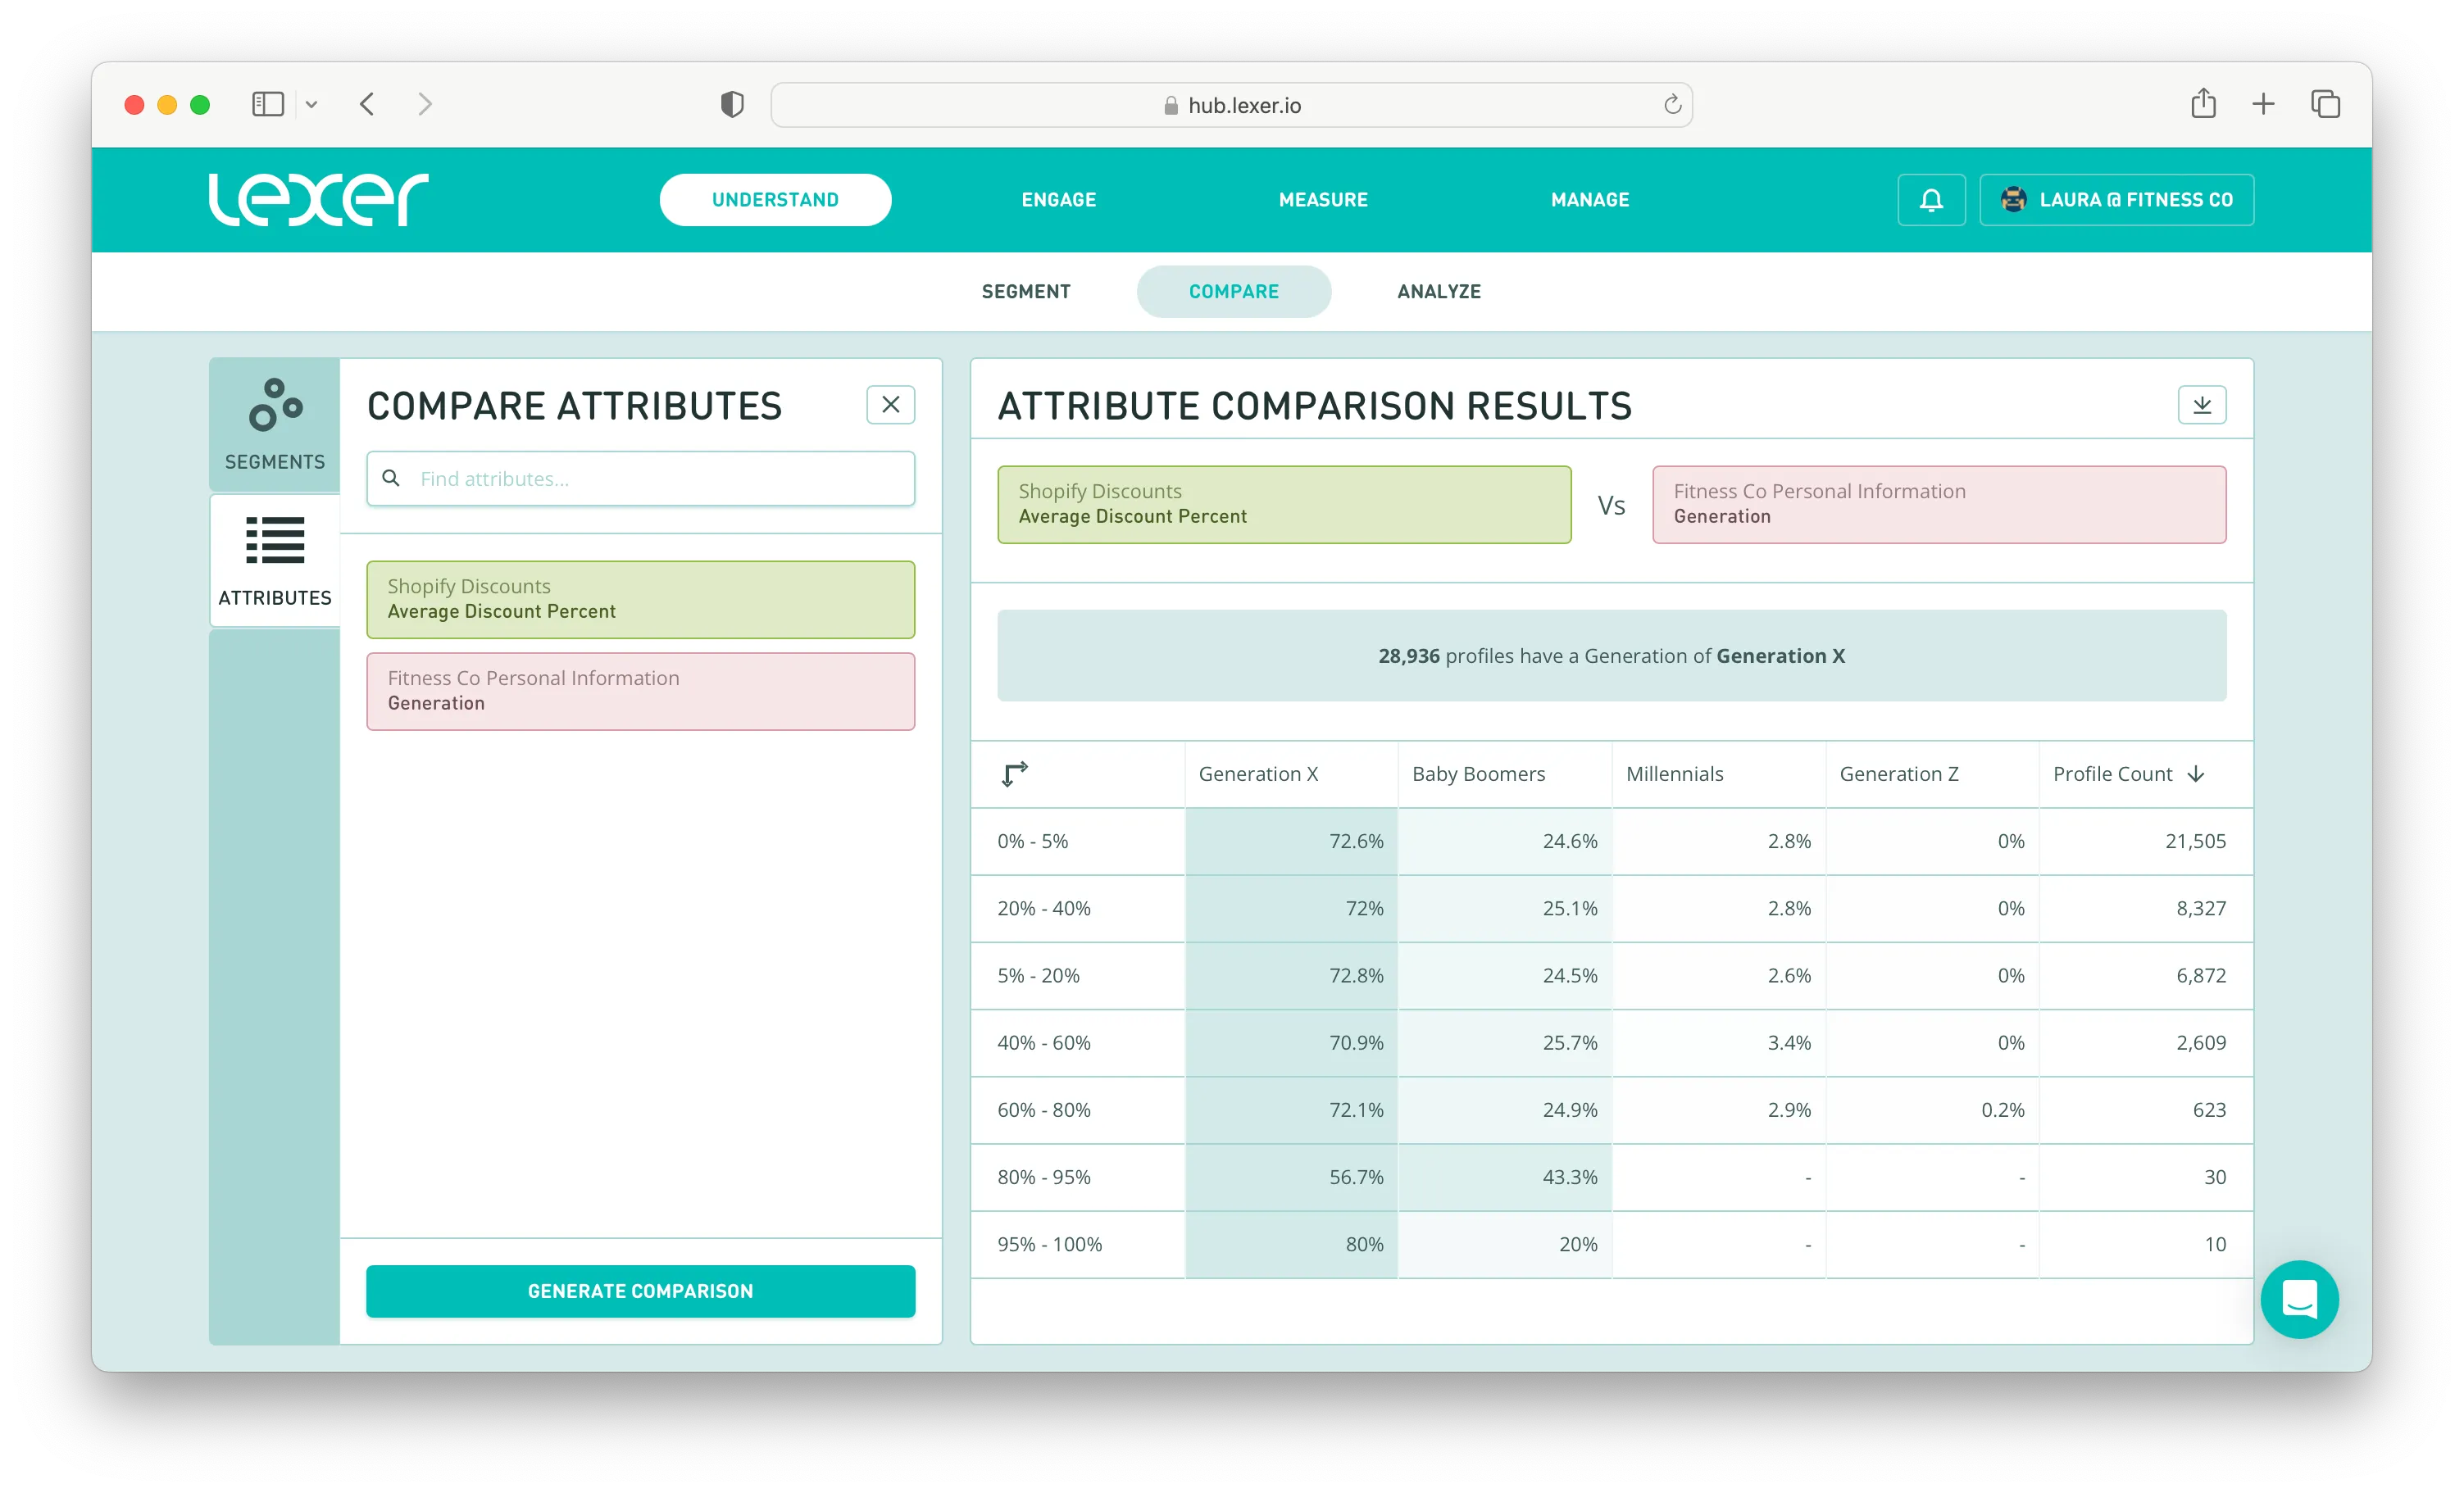Click the Safari share icon

[2203, 104]
